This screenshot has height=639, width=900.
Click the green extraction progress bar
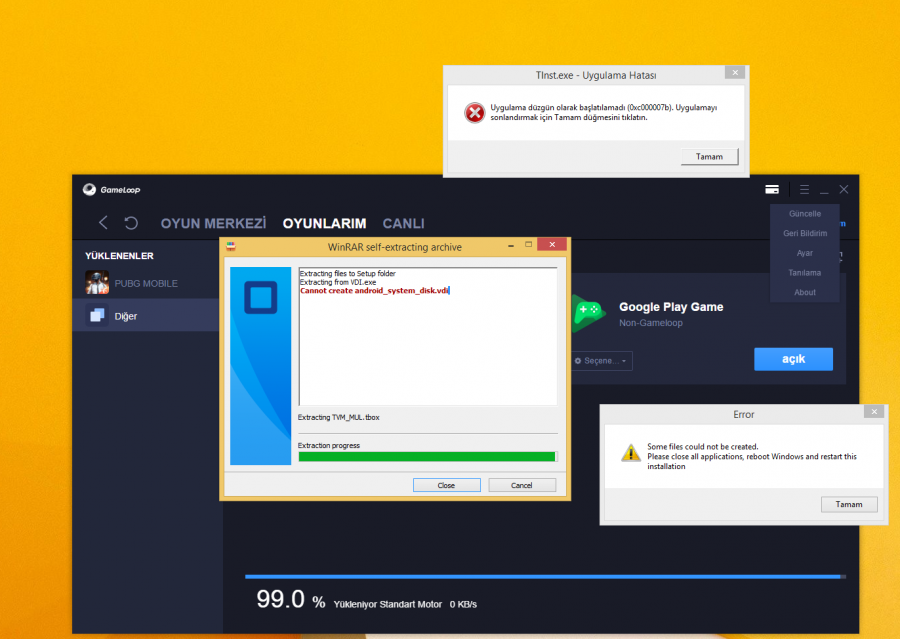(x=427, y=456)
